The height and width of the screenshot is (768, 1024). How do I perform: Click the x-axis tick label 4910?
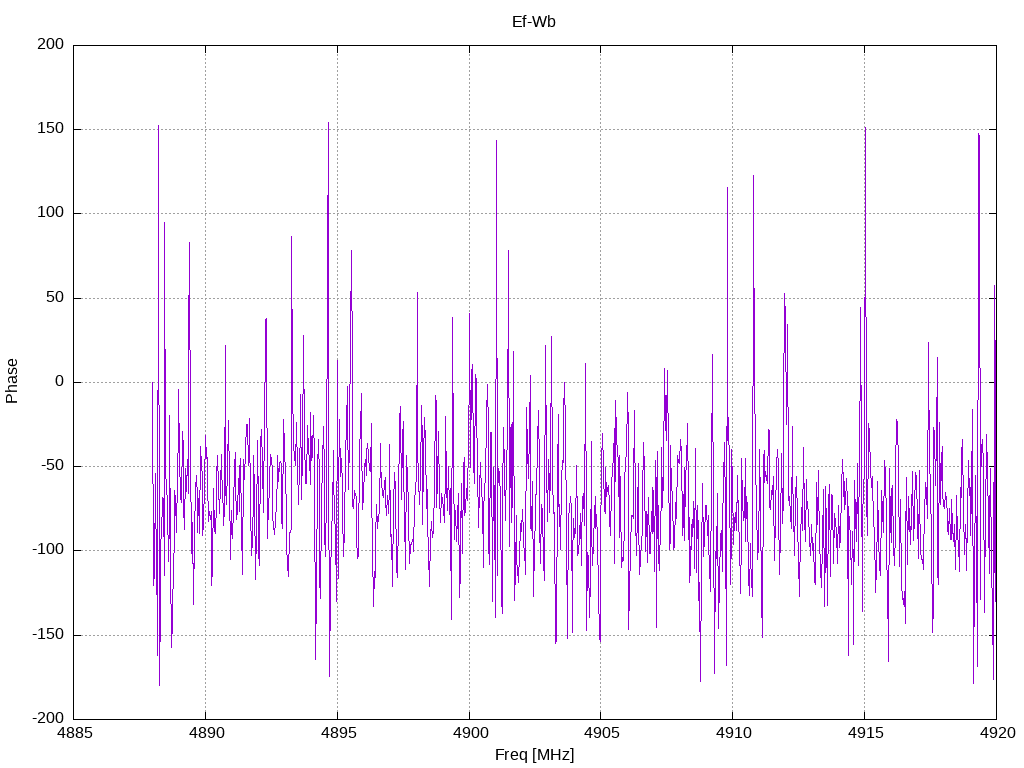[x=733, y=733]
